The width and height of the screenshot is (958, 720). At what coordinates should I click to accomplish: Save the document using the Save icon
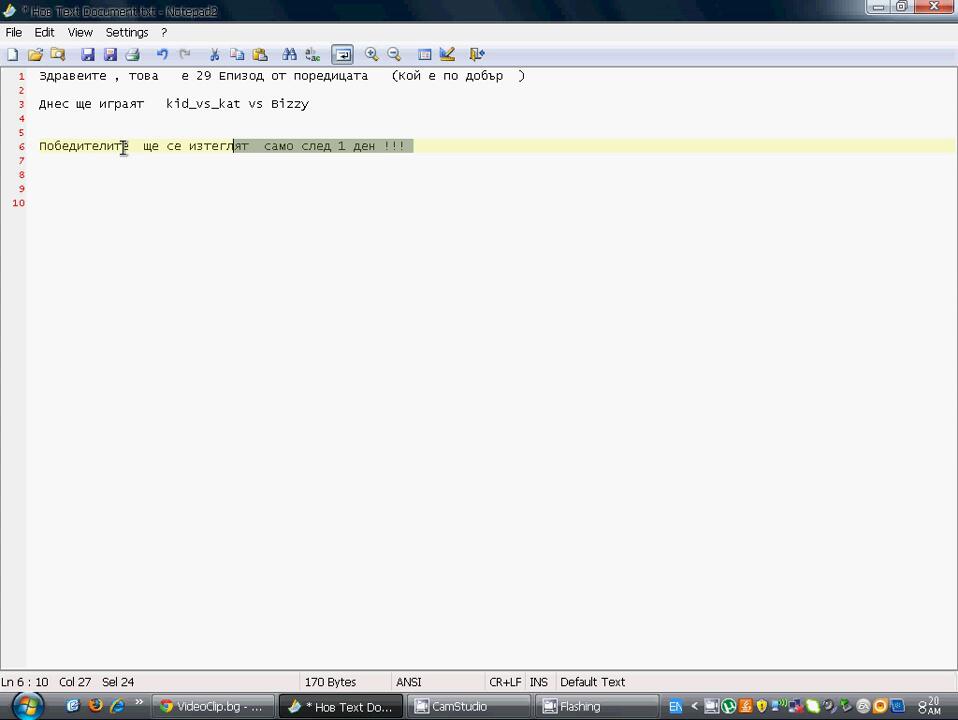(x=87, y=54)
